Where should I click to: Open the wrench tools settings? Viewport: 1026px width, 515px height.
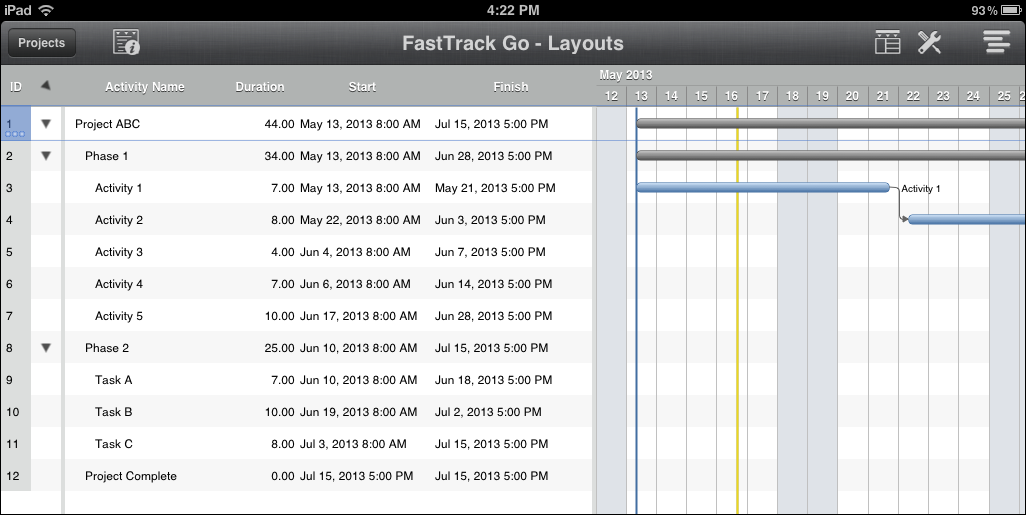point(930,42)
